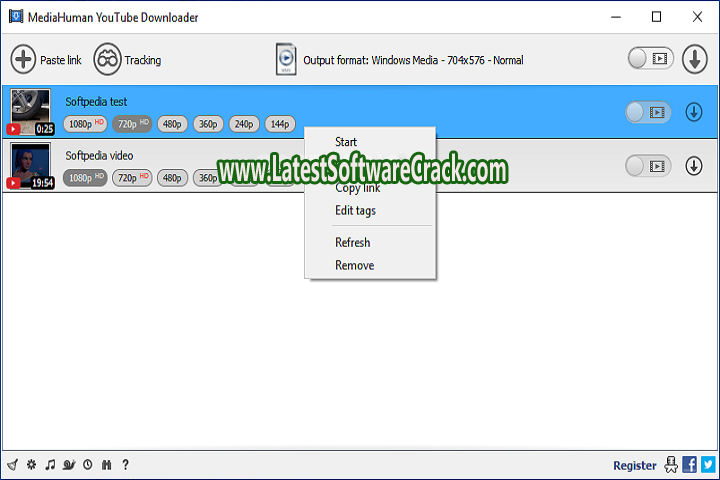Open the Facebook page icon
Screen dimensions: 720x480
[689, 465]
